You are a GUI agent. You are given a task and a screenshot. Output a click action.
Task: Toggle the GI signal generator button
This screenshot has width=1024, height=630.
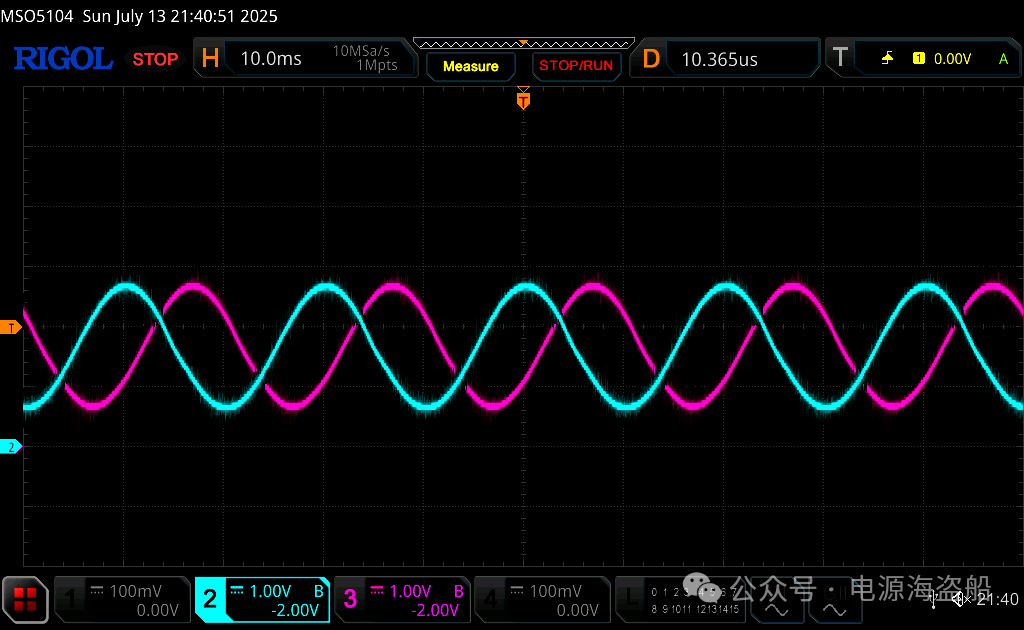point(776,602)
